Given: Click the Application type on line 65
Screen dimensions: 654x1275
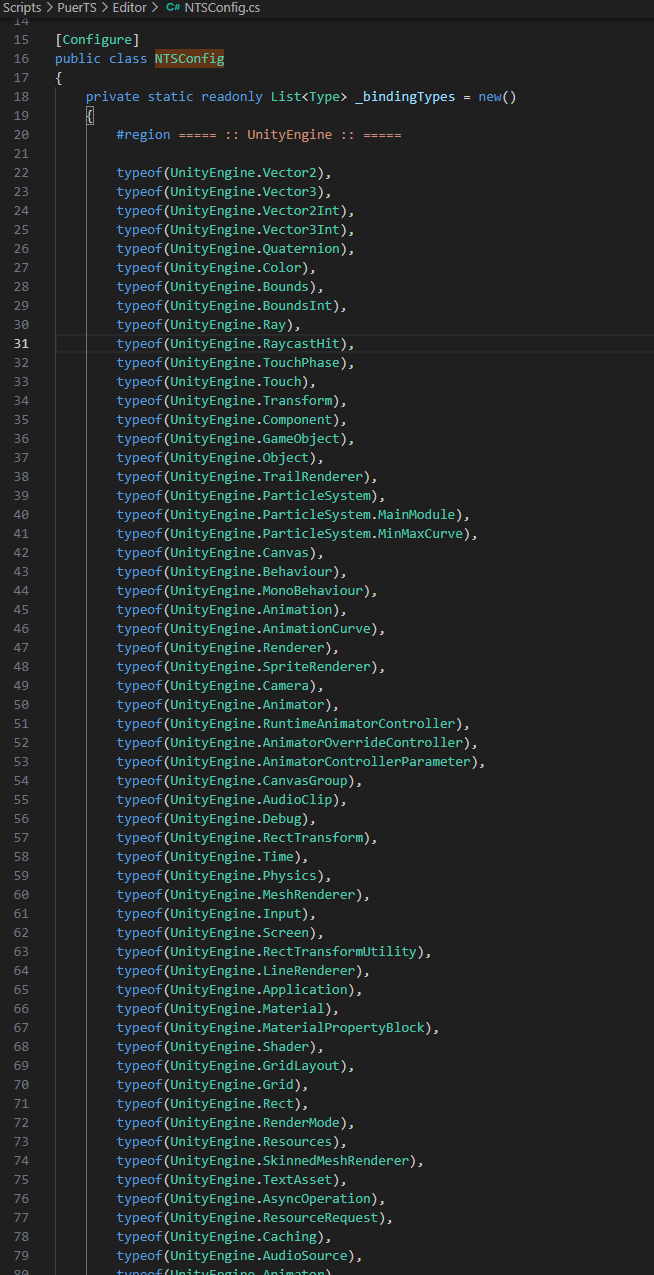Looking at the screenshot, I should (x=304, y=990).
